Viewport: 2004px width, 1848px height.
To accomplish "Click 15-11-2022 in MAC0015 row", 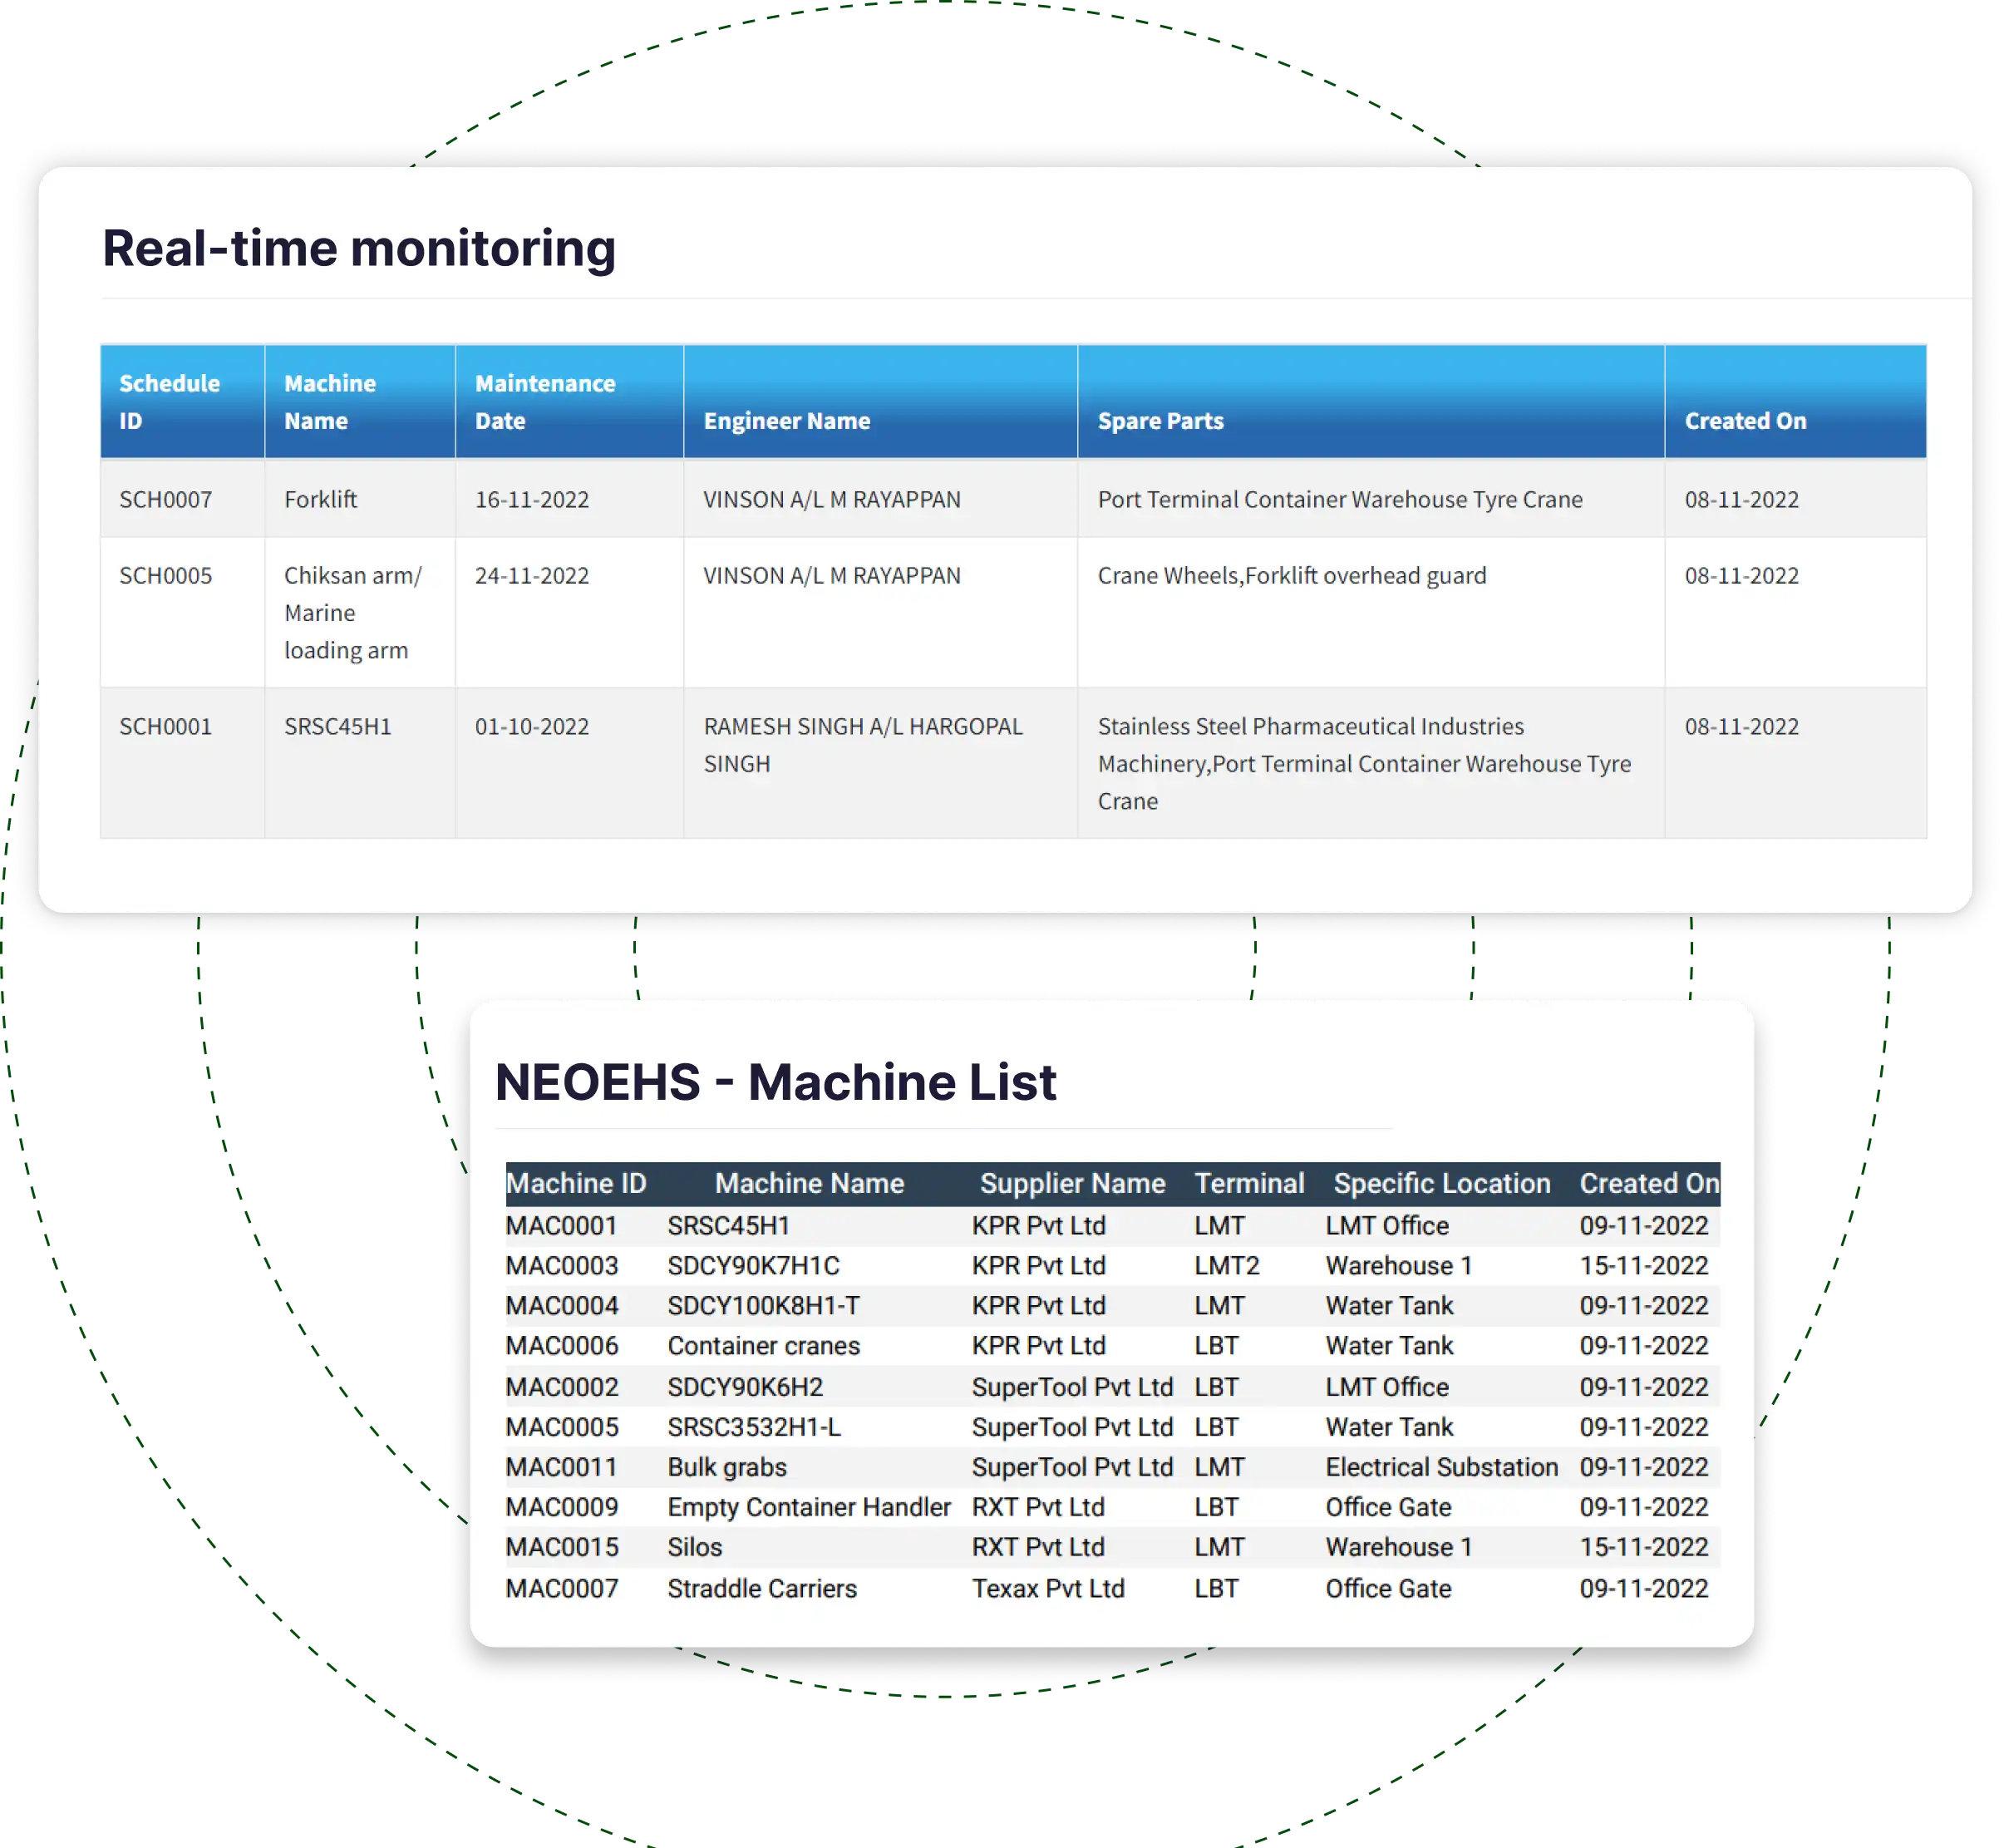I will coord(1643,1547).
